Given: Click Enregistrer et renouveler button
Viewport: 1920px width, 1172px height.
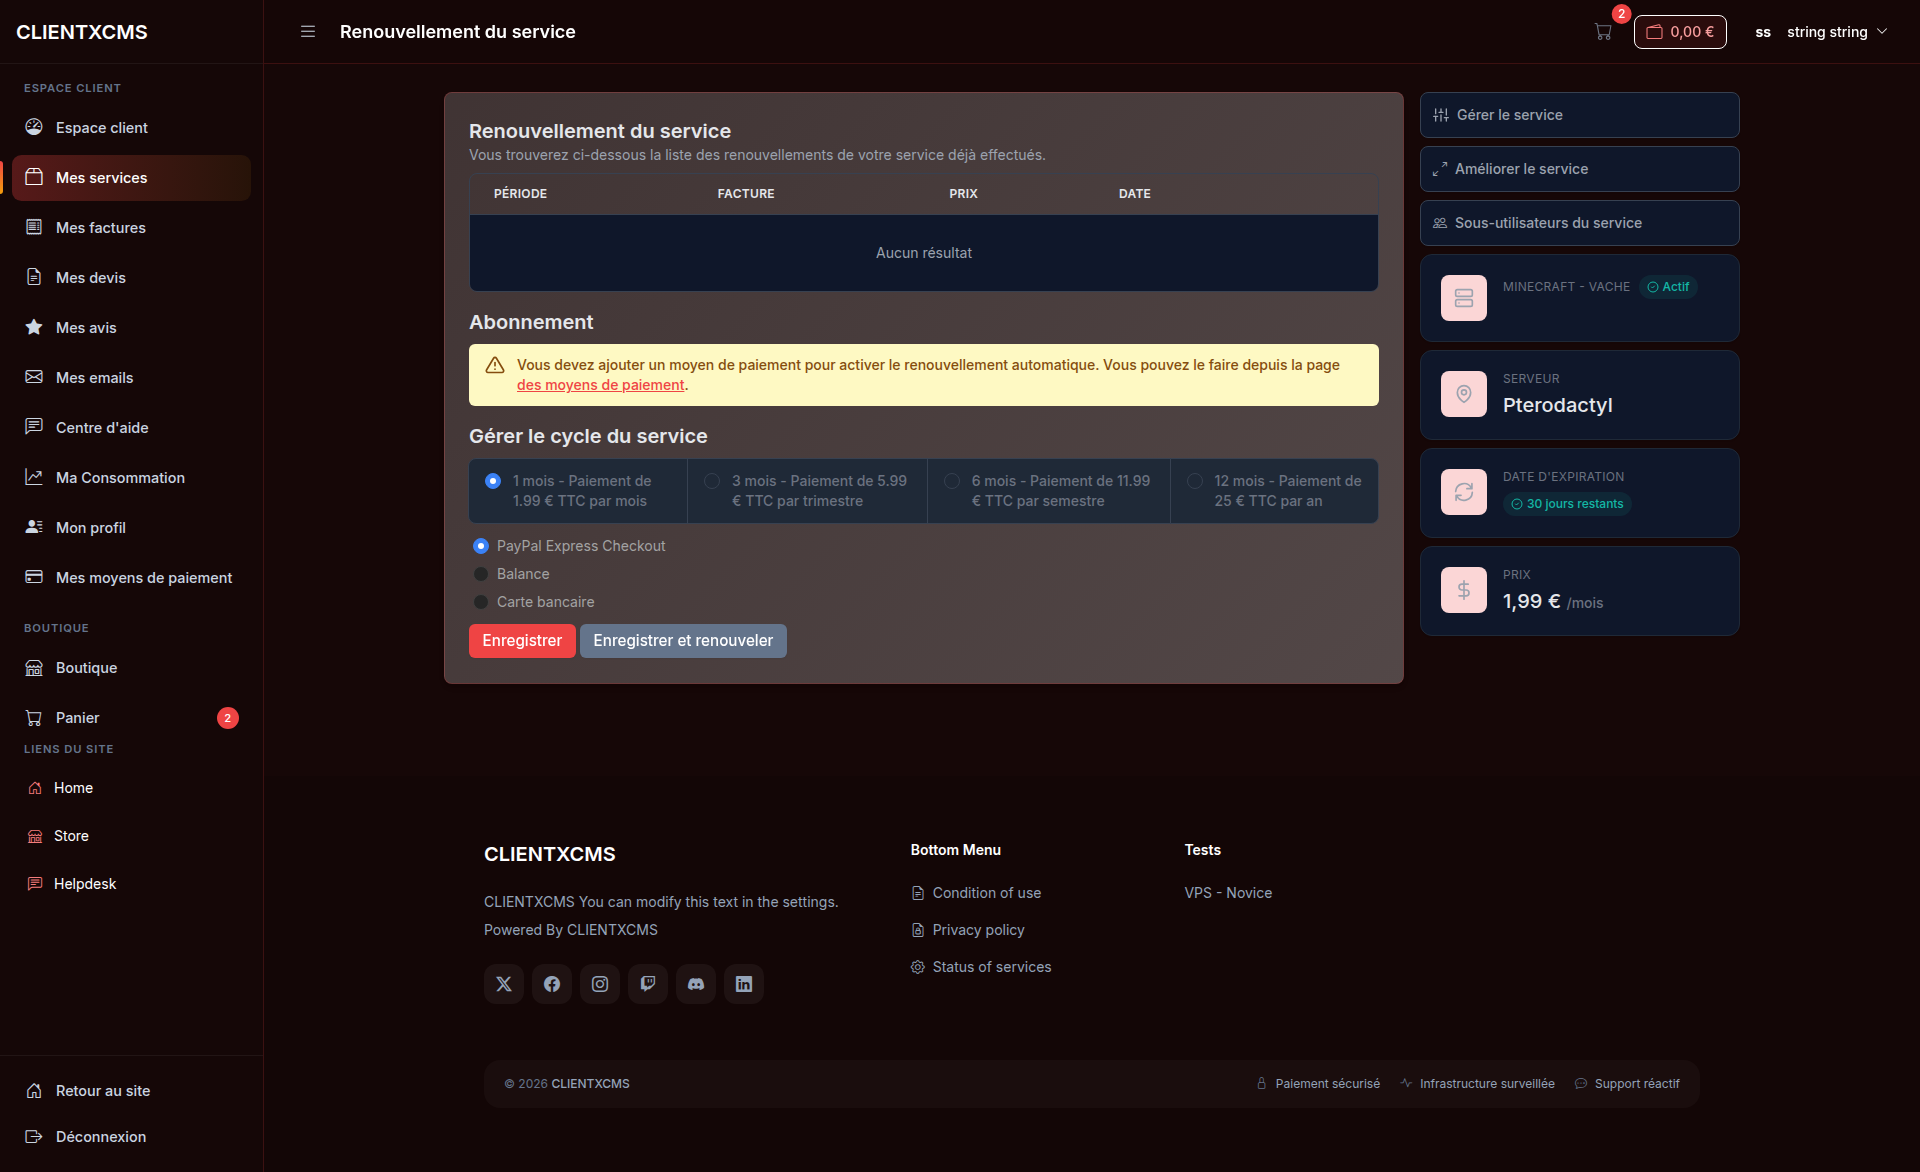Looking at the screenshot, I should (683, 641).
